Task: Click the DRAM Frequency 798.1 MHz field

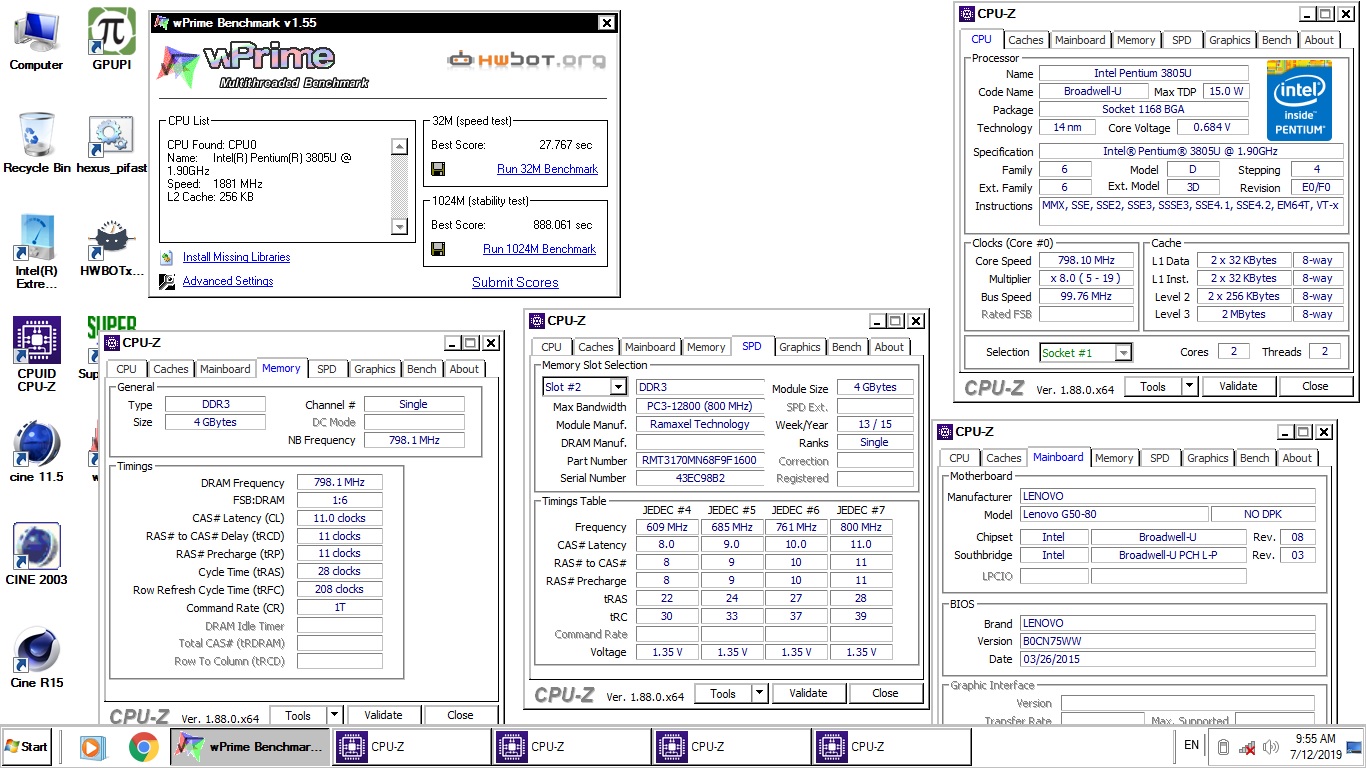Action: coord(339,482)
